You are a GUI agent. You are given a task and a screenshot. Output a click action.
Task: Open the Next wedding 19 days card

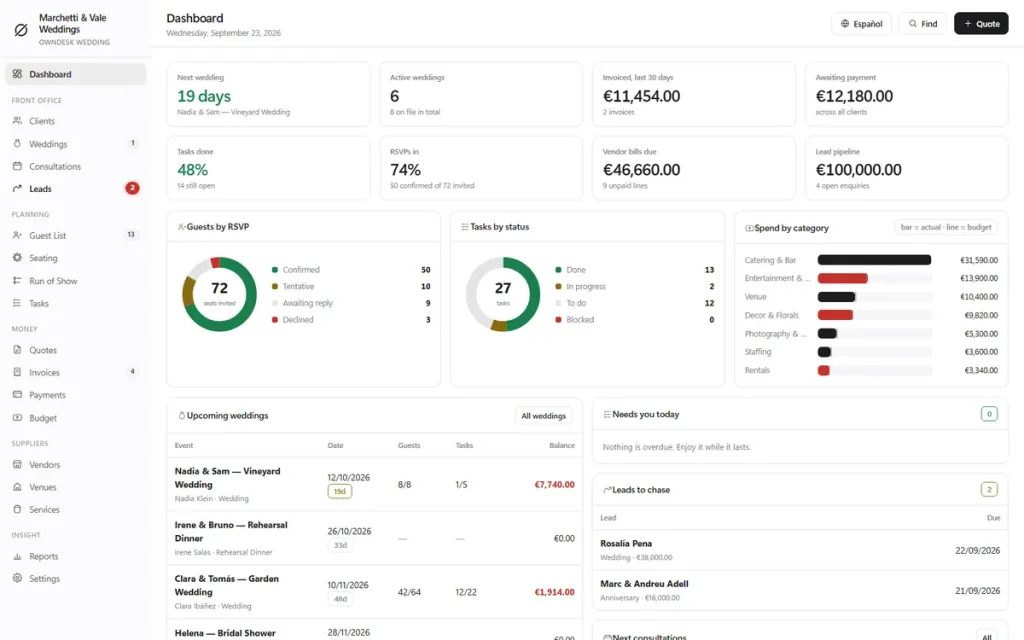click(x=268, y=94)
